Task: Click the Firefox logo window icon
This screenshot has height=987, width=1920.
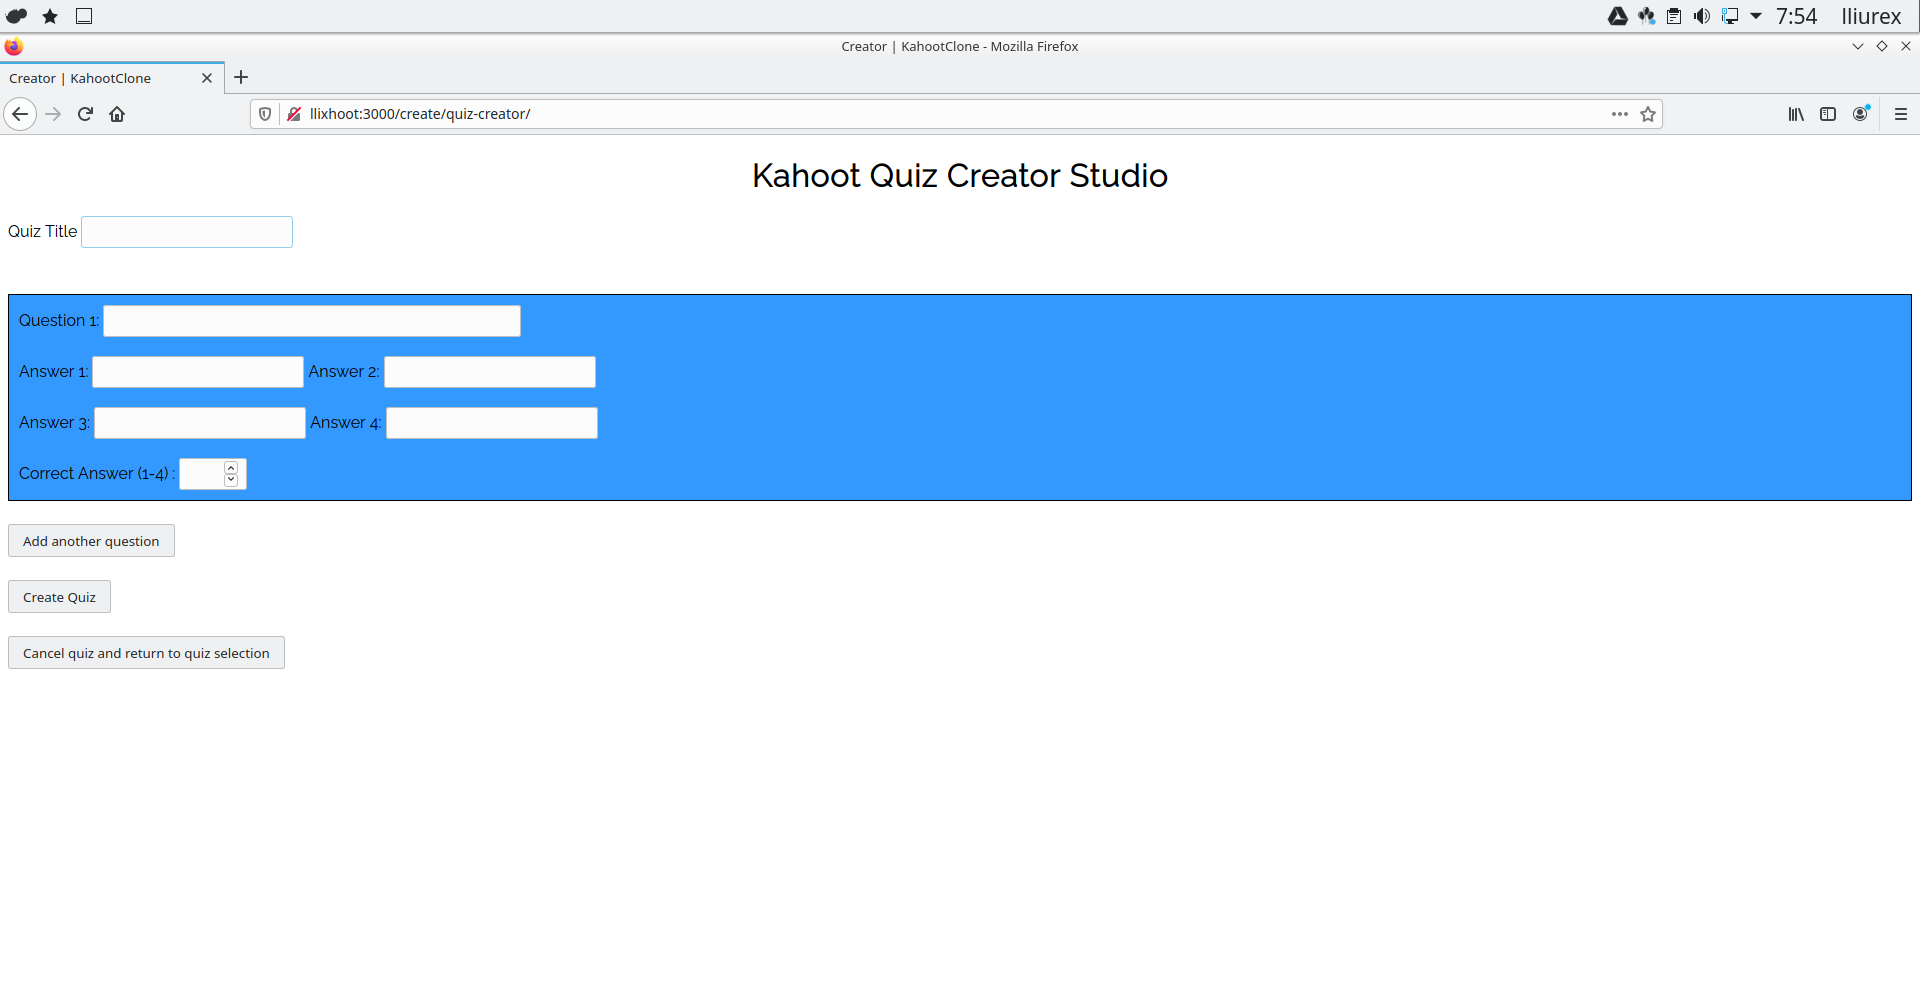Action: (14, 46)
